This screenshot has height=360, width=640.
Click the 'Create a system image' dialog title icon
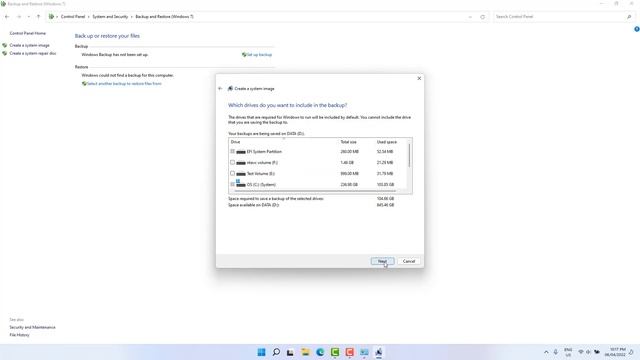click(x=230, y=89)
